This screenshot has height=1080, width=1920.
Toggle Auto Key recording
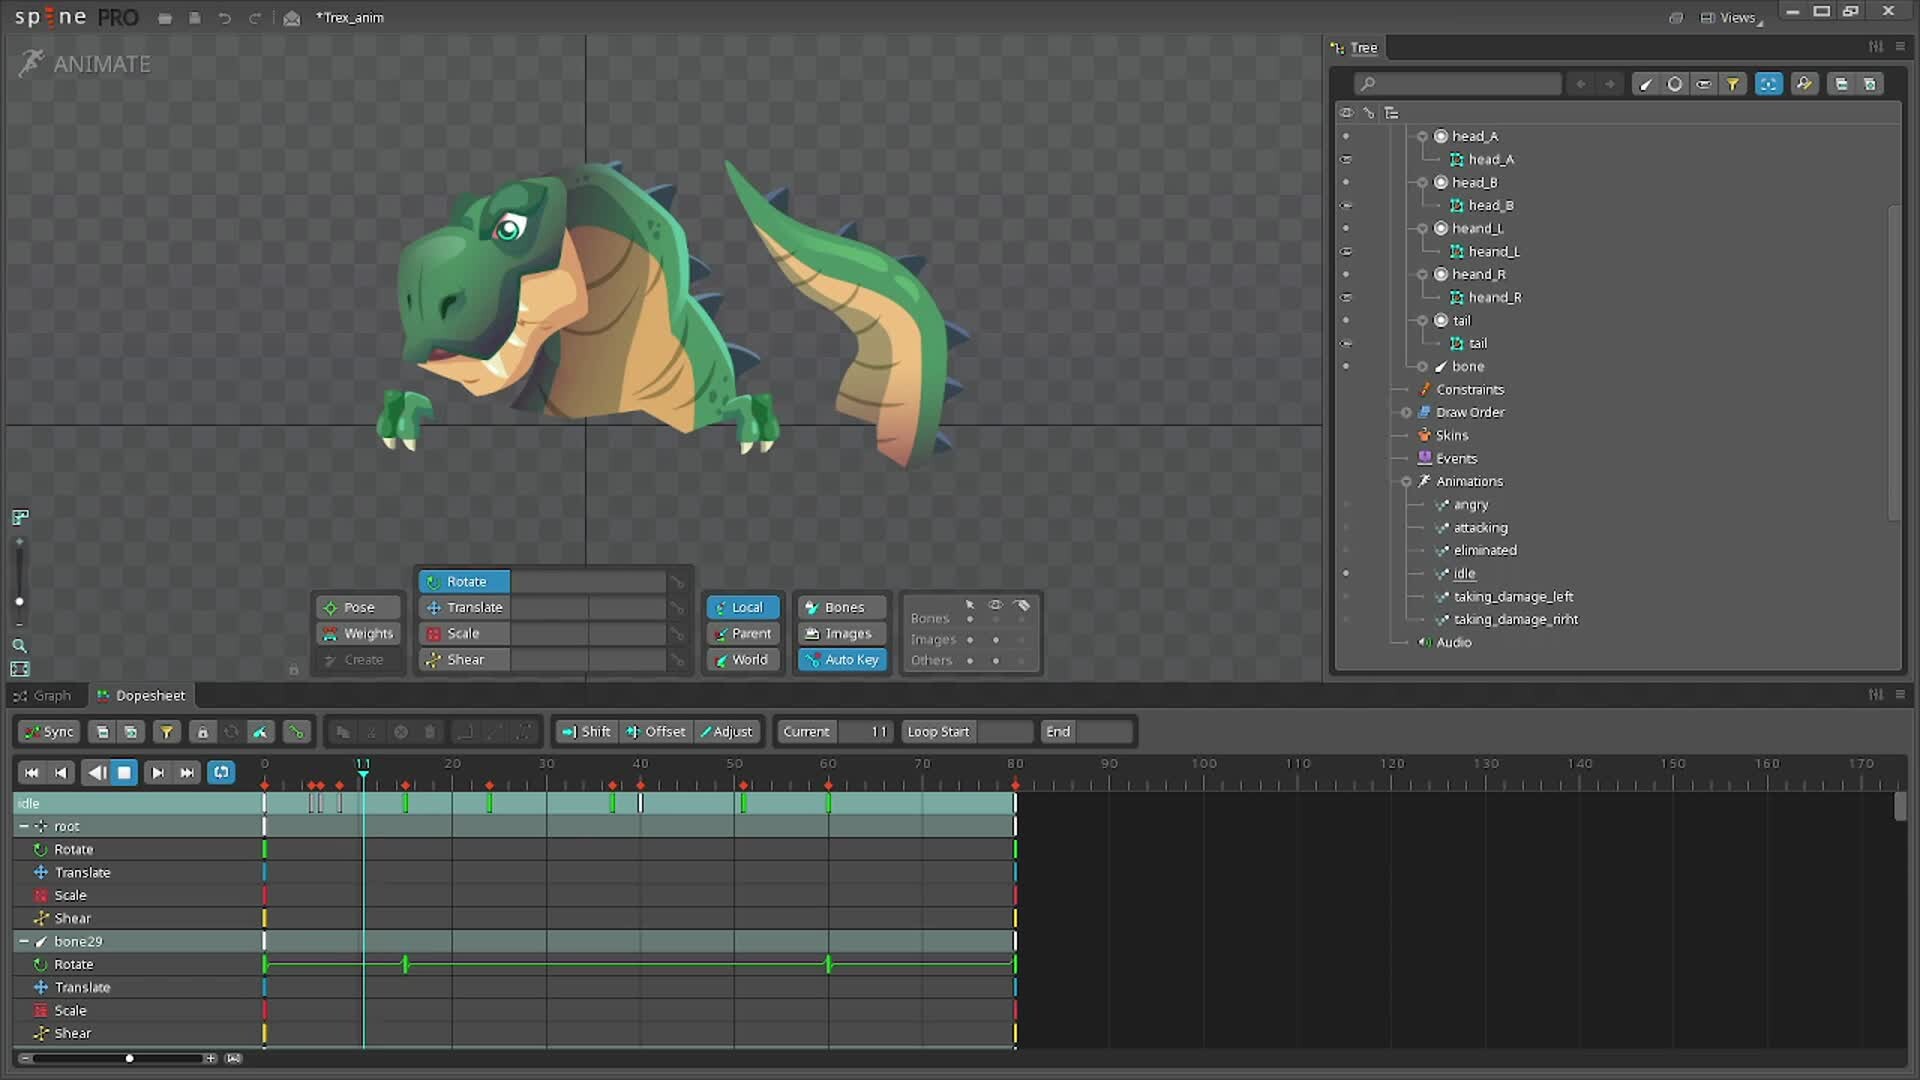(x=841, y=659)
